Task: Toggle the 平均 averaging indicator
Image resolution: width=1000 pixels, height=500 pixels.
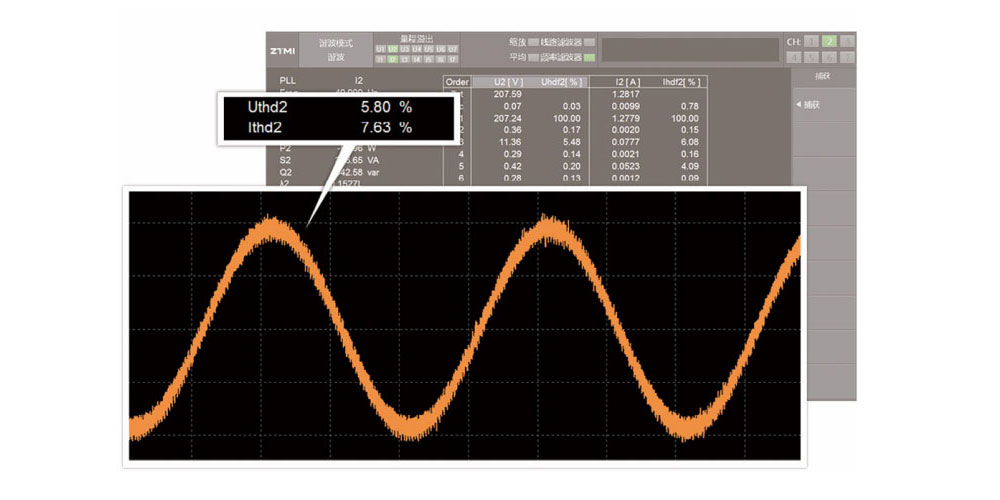Action: pos(533,57)
